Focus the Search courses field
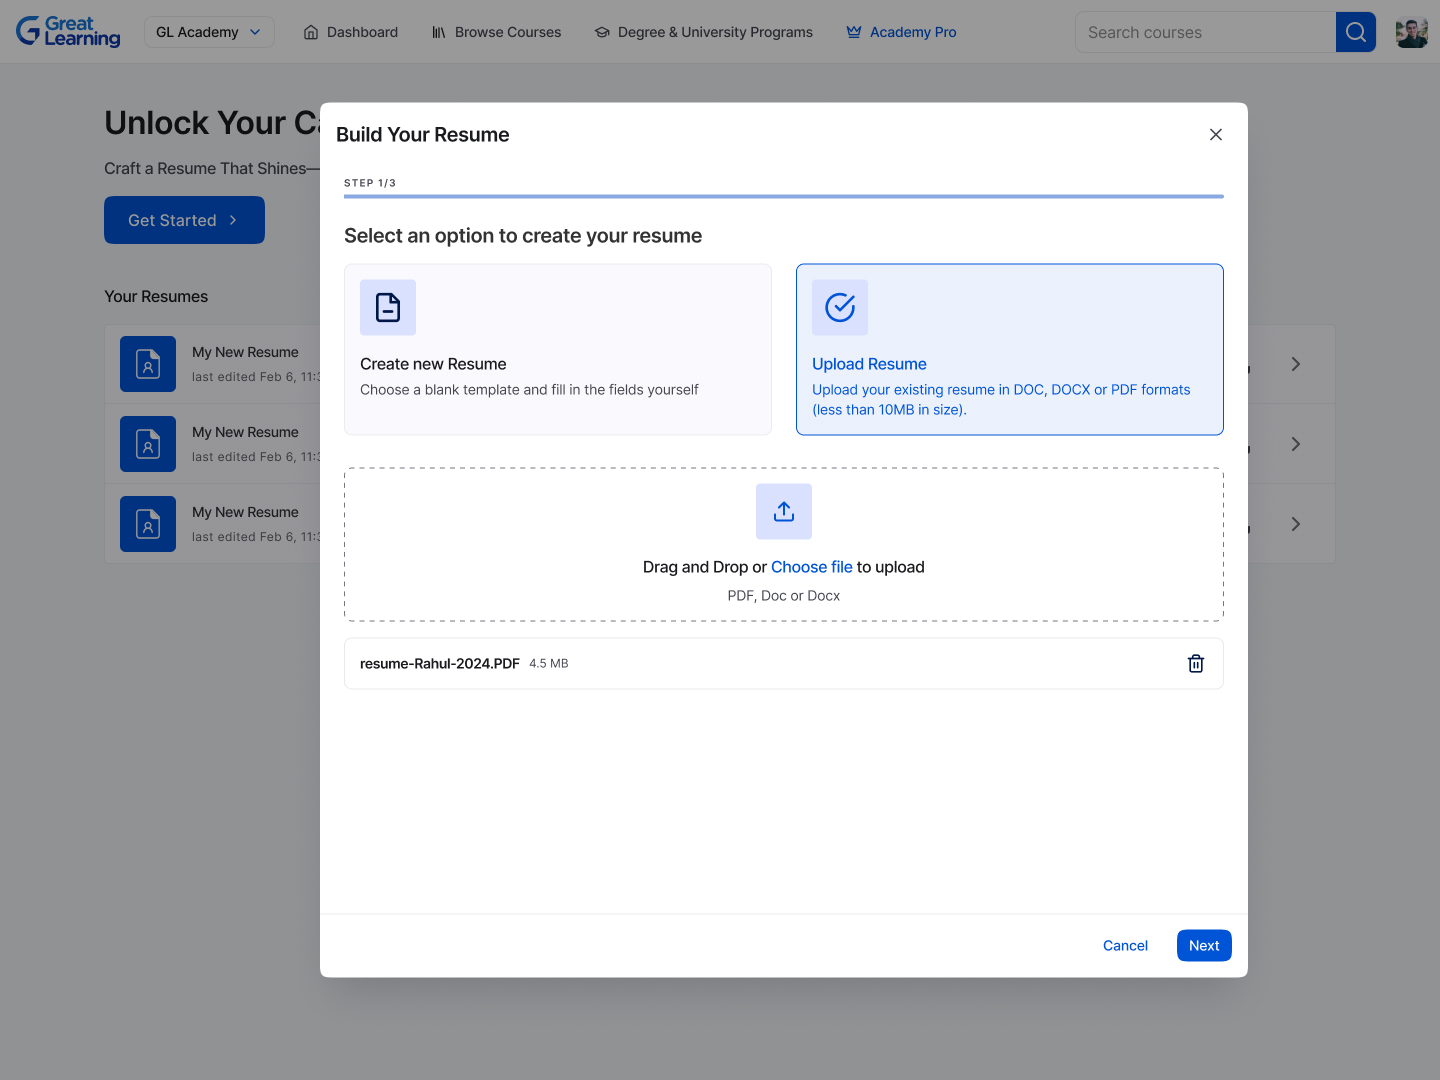This screenshot has height=1080, width=1440. tap(1205, 32)
